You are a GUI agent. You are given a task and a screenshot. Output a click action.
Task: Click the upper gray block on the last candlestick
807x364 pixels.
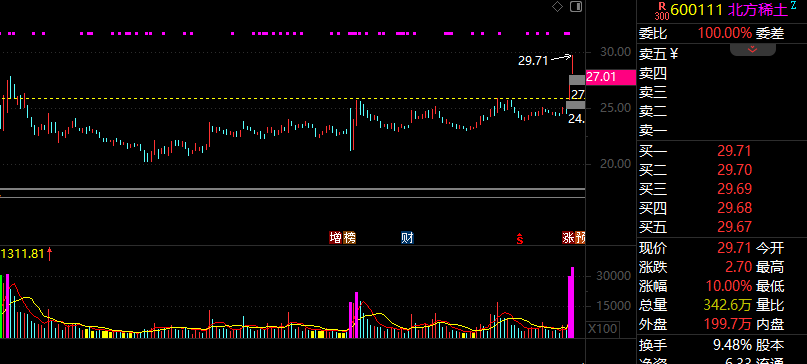point(576,80)
